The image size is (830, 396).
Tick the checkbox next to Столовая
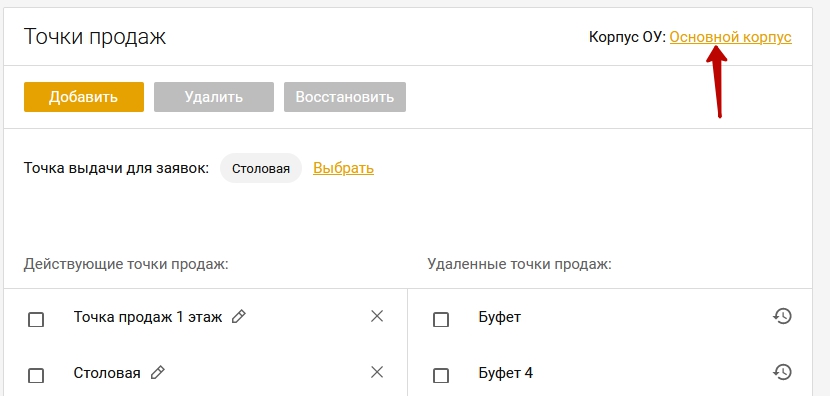36,375
